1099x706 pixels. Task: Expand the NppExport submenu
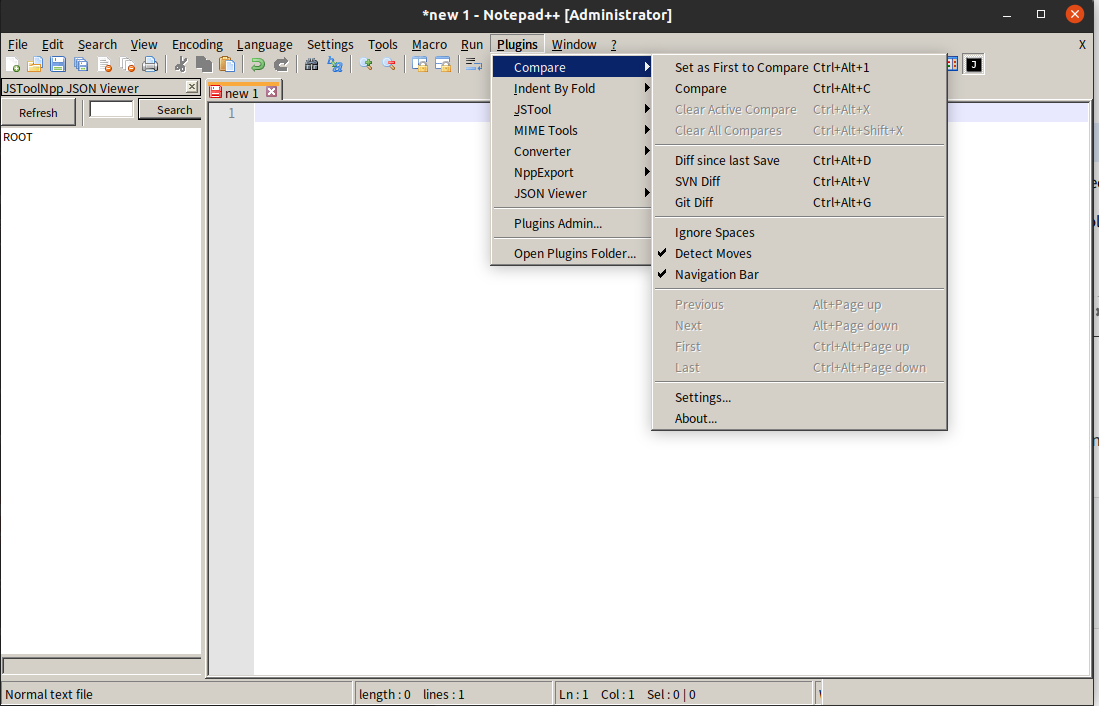pyautogui.click(x=572, y=172)
